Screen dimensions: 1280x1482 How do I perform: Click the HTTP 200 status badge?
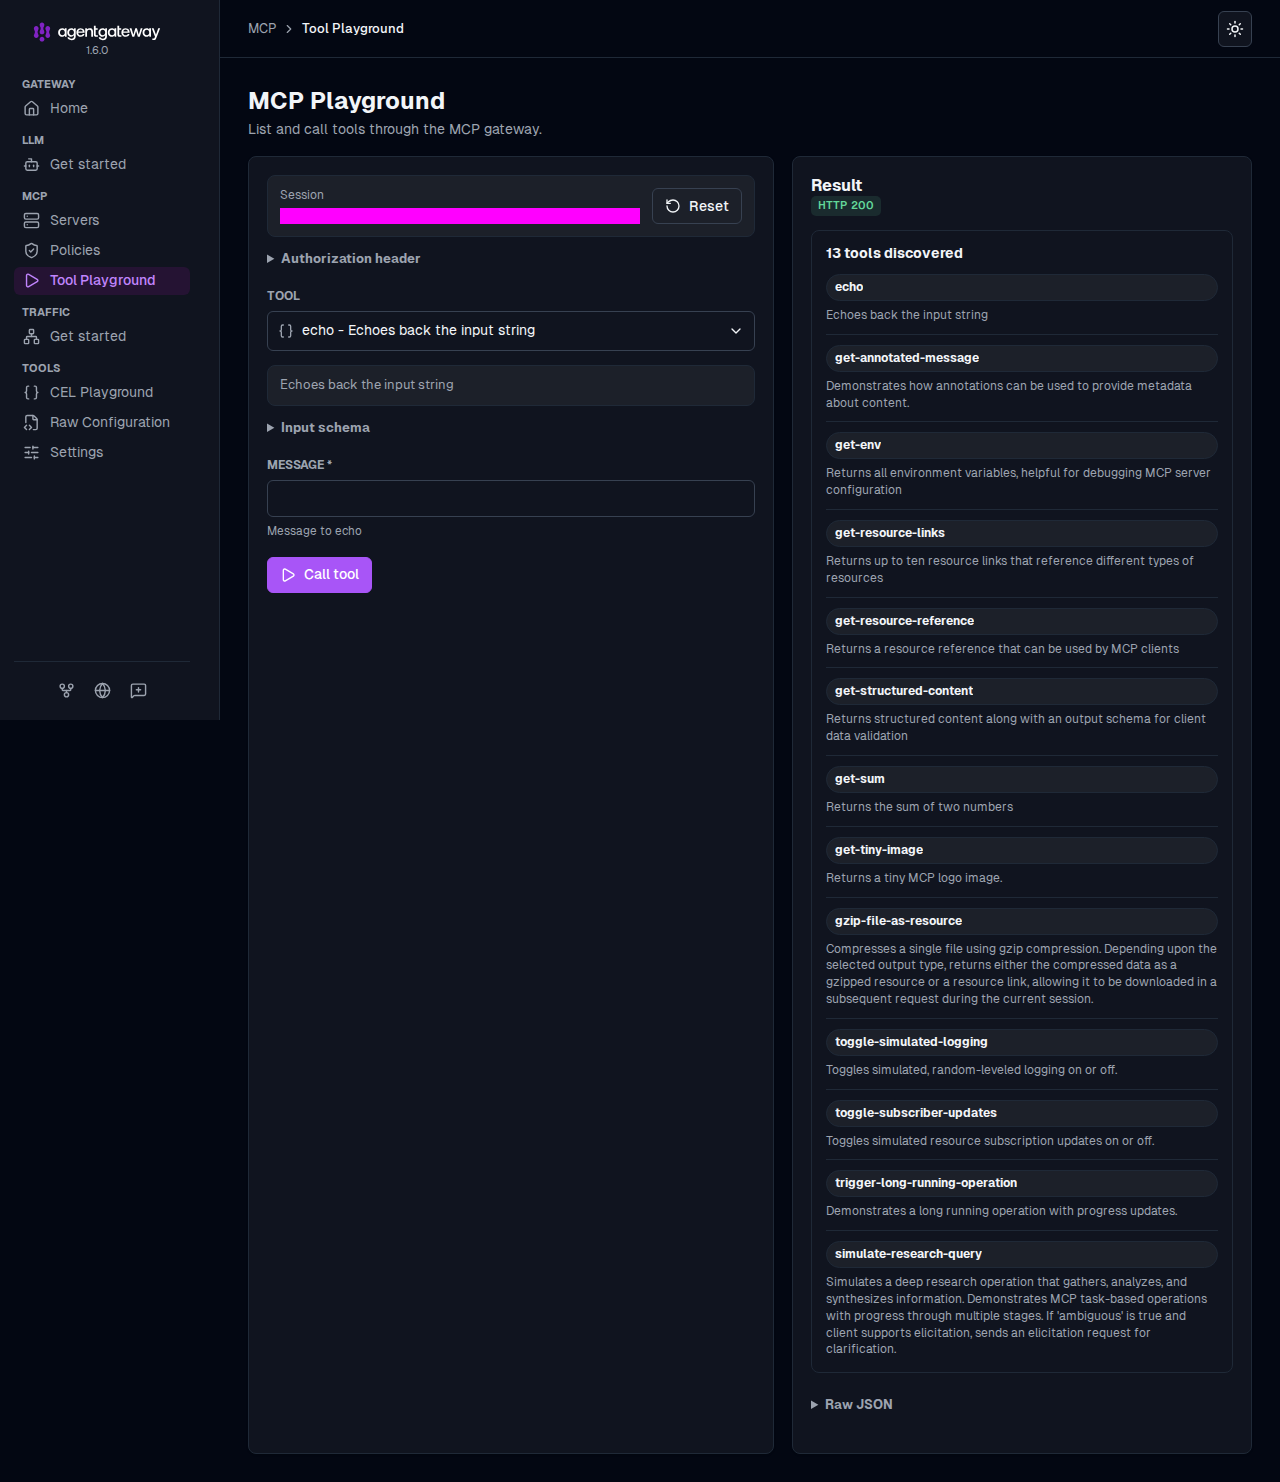click(846, 205)
